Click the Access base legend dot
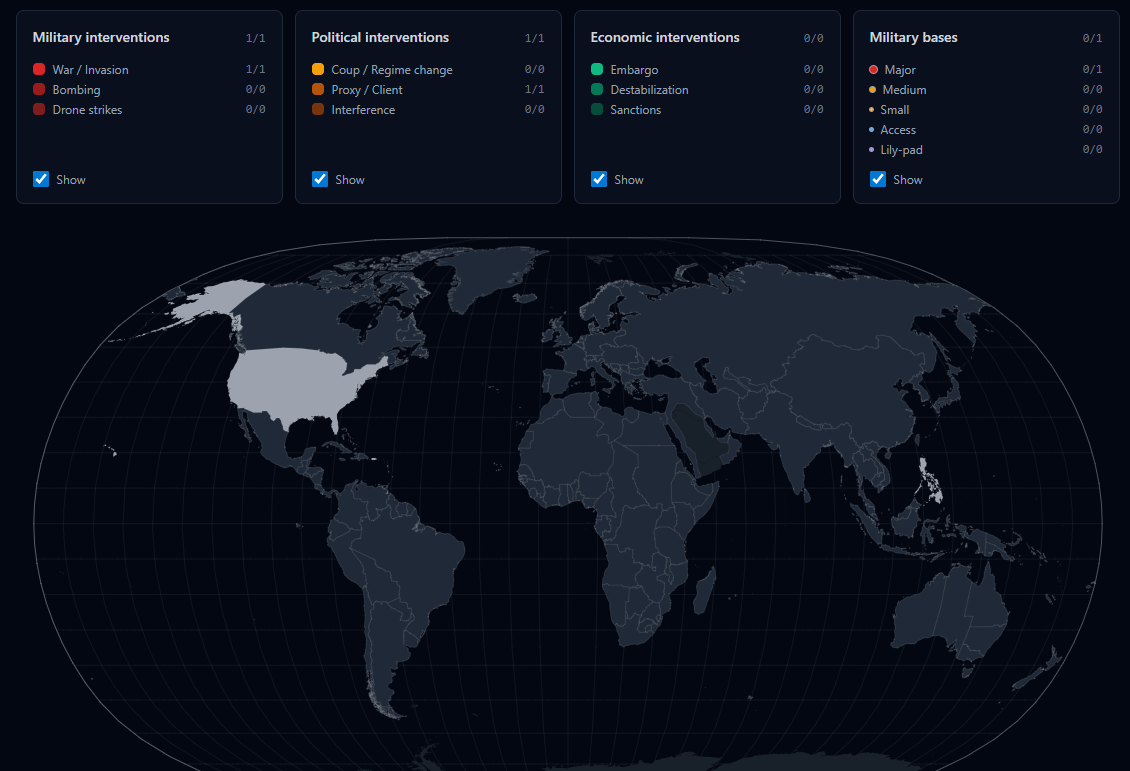The width and height of the screenshot is (1130, 771). click(x=872, y=130)
